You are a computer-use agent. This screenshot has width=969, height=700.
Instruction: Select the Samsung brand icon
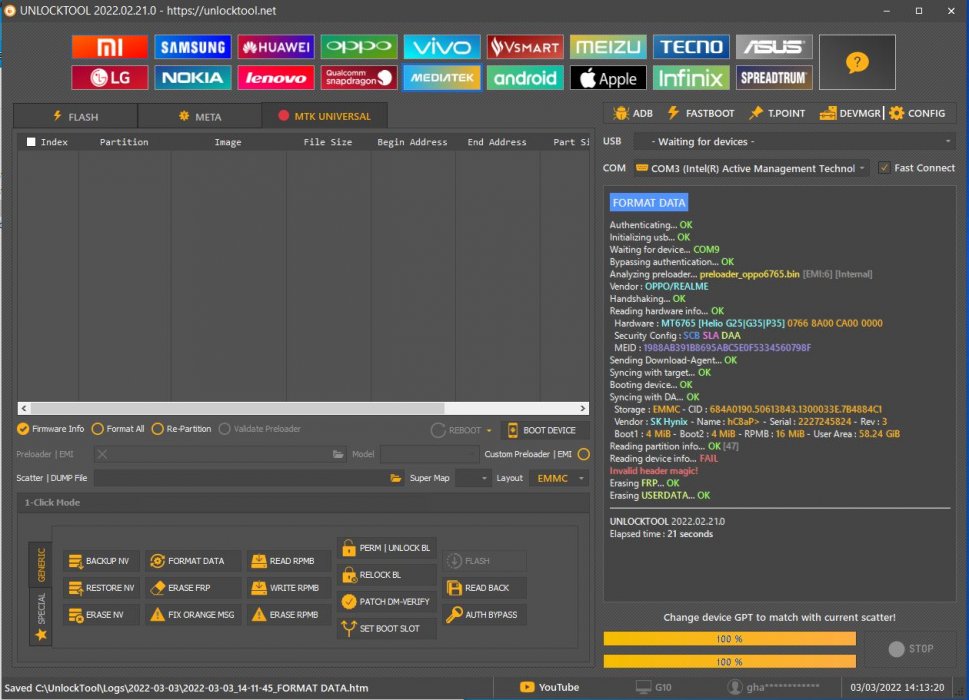[x=193, y=47]
